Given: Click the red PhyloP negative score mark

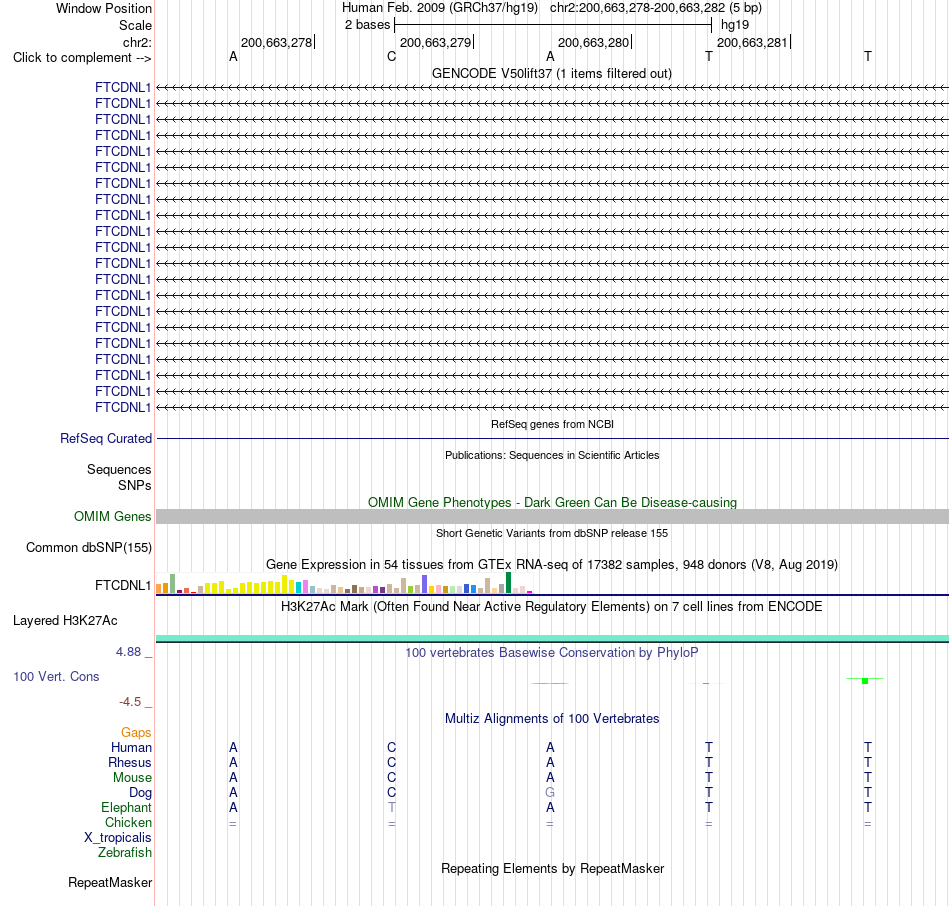Looking at the screenshot, I should (x=550, y=684).
